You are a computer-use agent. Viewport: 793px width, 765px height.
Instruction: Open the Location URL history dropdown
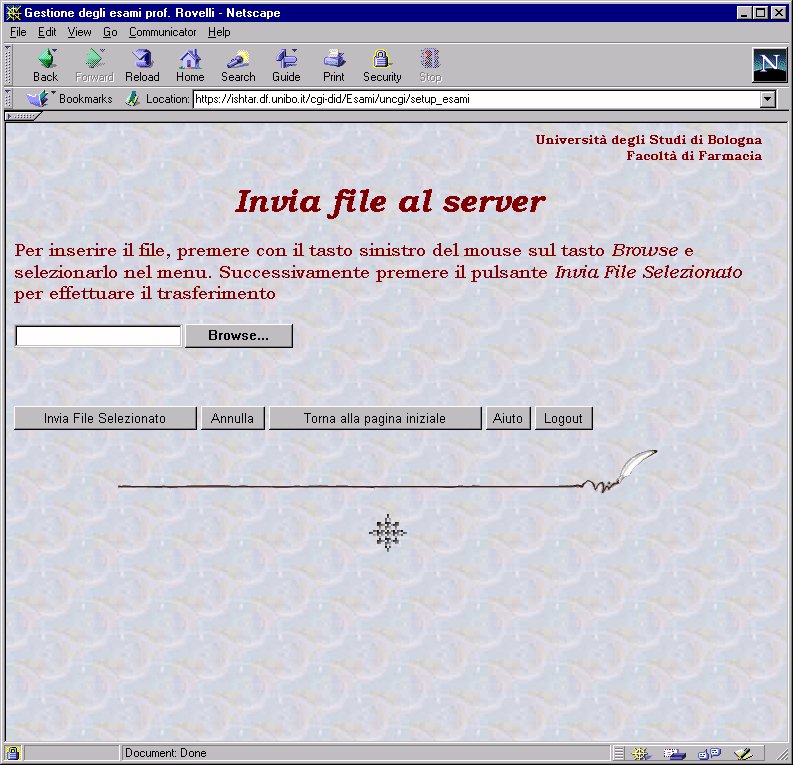pos(768,99)
